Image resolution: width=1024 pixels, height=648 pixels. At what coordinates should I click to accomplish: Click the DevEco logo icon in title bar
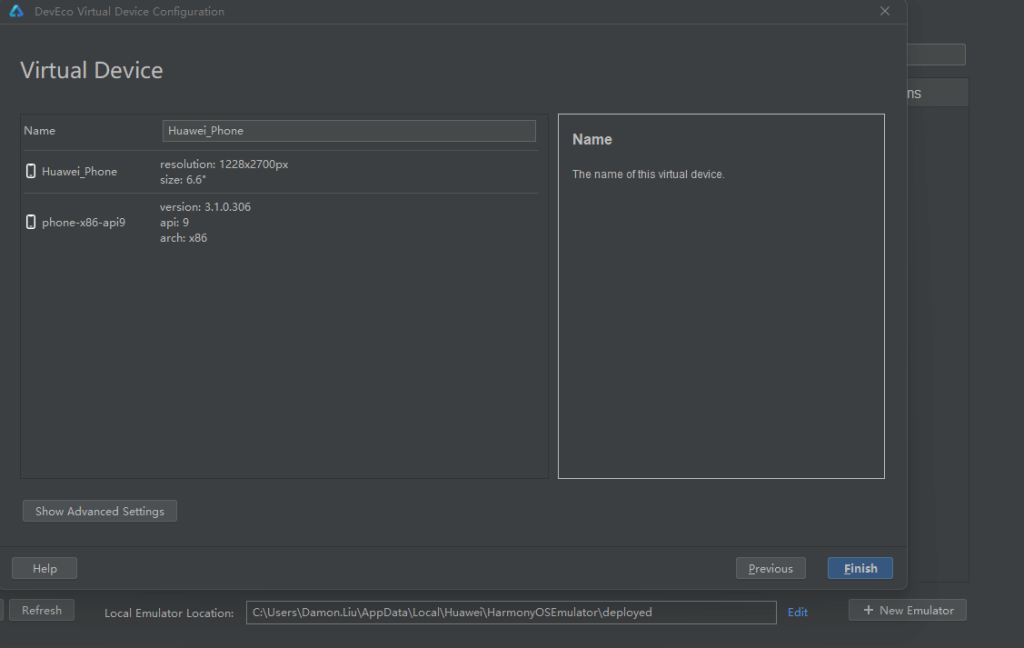tap(16, 11)
